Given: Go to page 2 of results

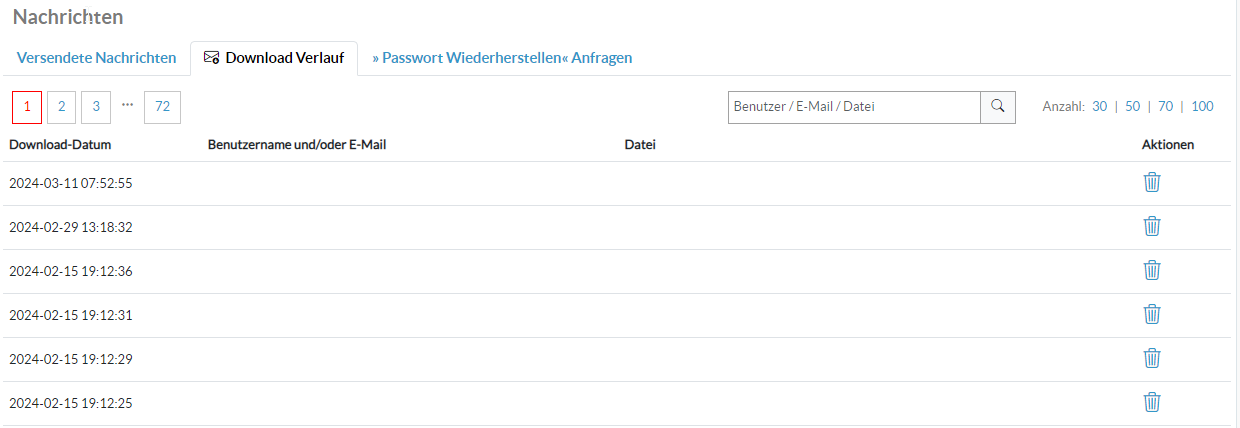Looking at the screenshot, I should coord(61,107).
